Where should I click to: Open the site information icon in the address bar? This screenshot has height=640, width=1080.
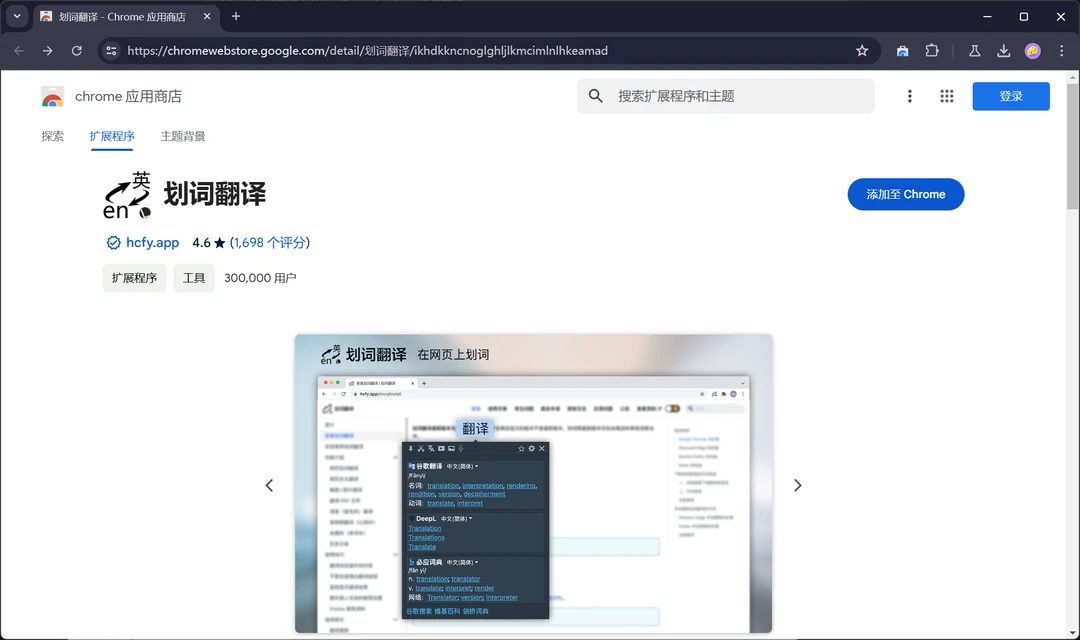pos(111,50)
